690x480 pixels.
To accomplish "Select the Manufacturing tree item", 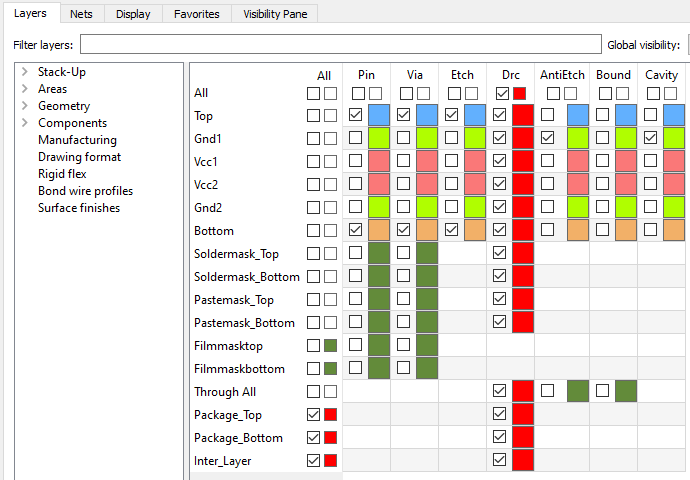I will click(x=77, y=140).
